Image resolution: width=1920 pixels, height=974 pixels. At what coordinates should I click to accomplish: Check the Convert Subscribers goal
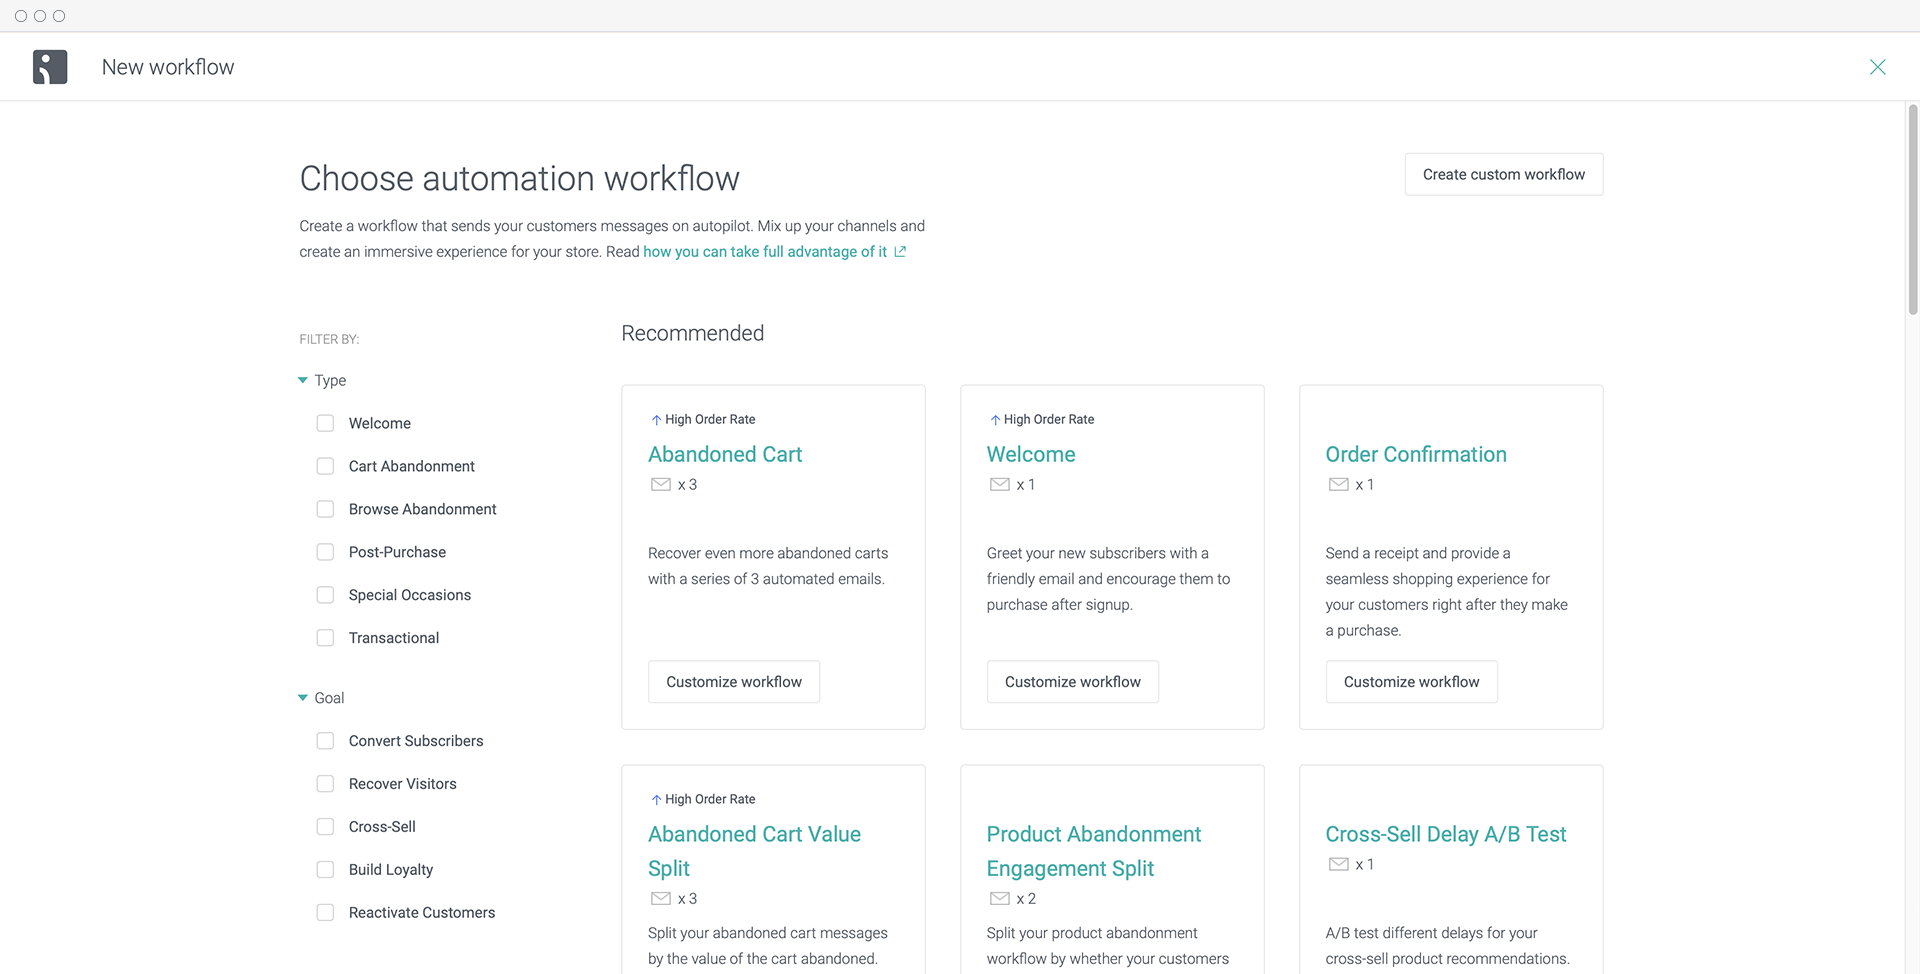[325, 741]
